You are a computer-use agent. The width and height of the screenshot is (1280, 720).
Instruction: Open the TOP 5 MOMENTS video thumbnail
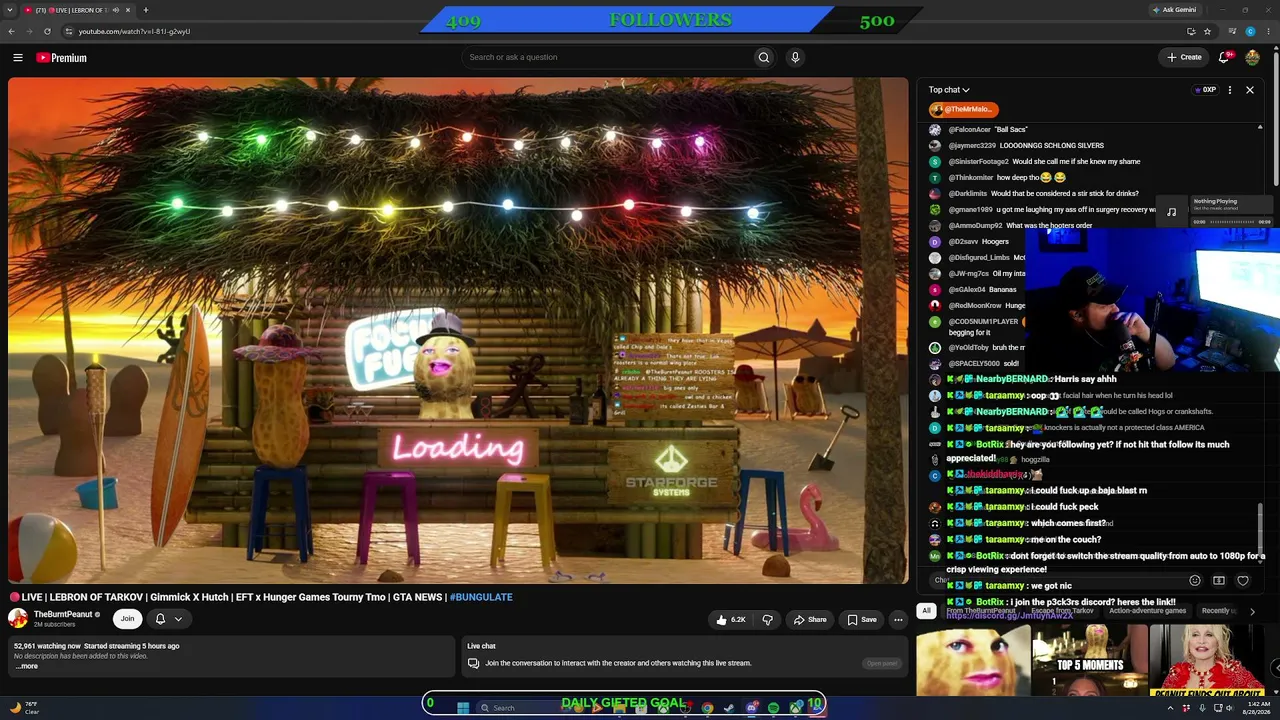coord(1089,661)
